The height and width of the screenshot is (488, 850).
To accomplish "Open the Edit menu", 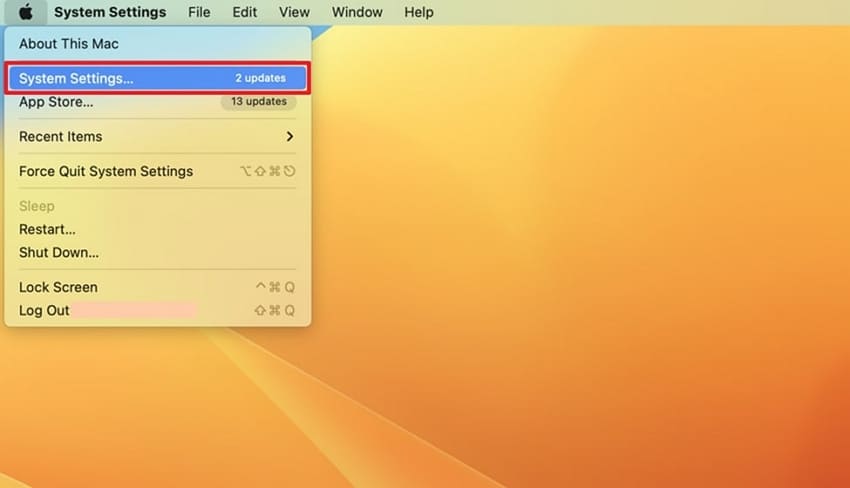I will [x=244, y=12].
